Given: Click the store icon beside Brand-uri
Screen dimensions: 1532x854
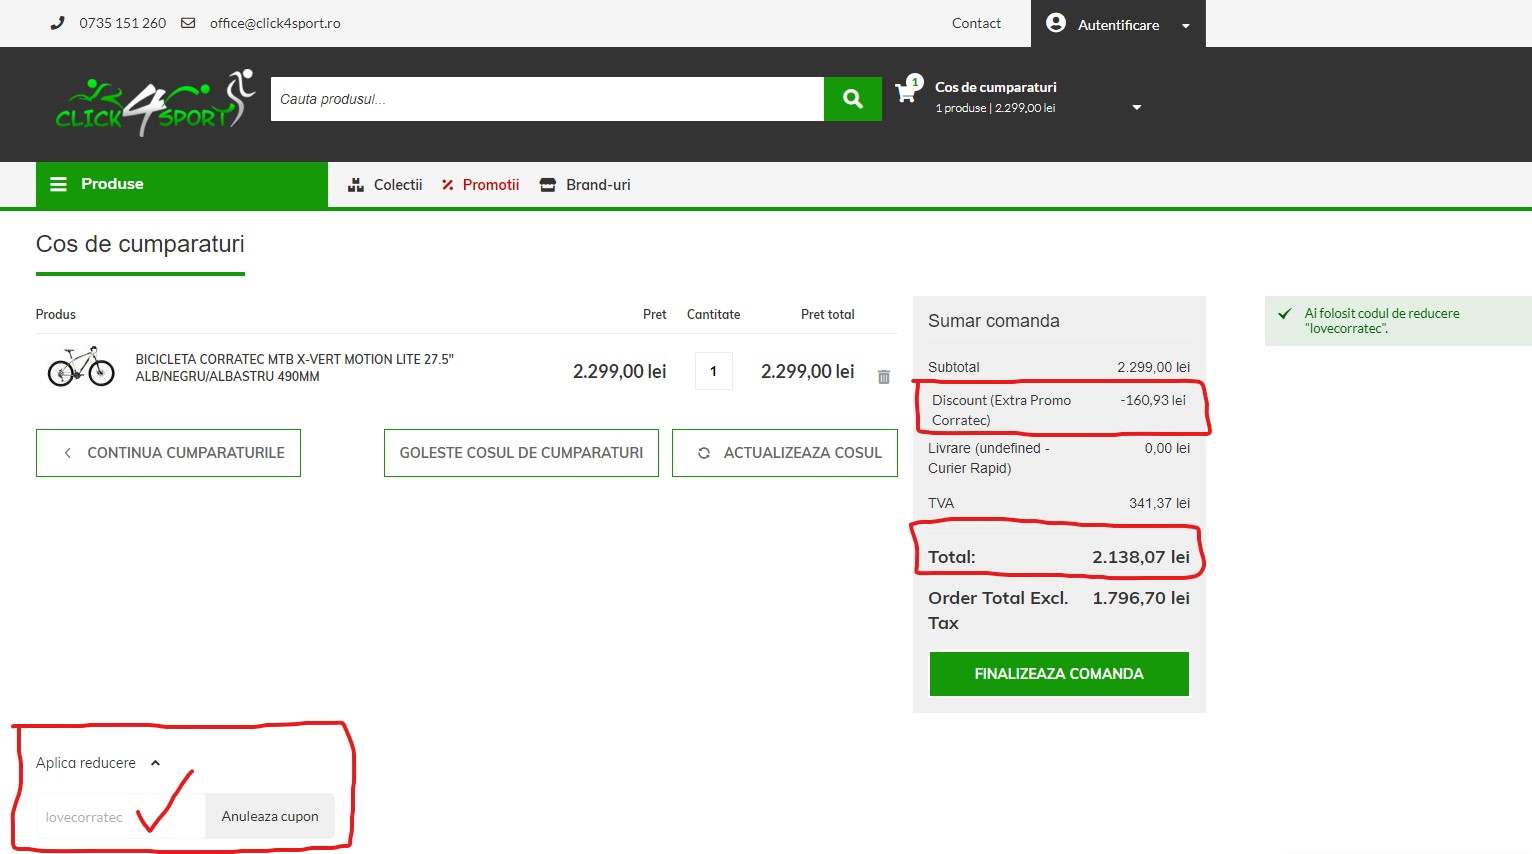Looking at the screenshot, I should point(547,185).
